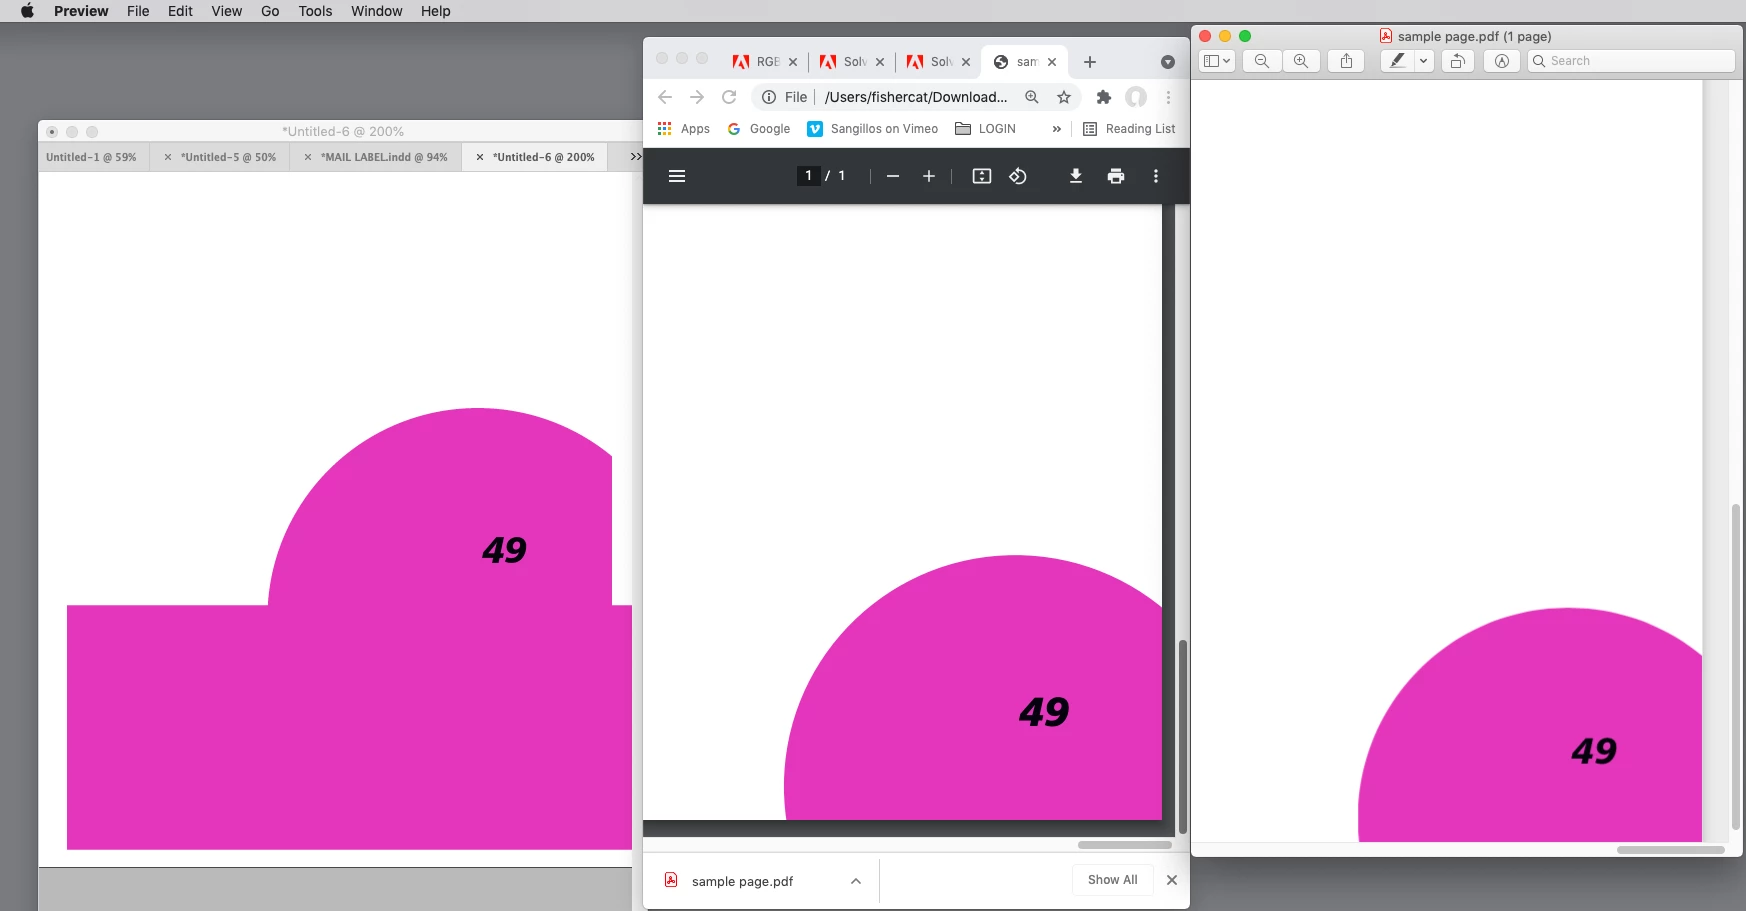Open the Chrome profile avatar

click(x=1136, y=97)
